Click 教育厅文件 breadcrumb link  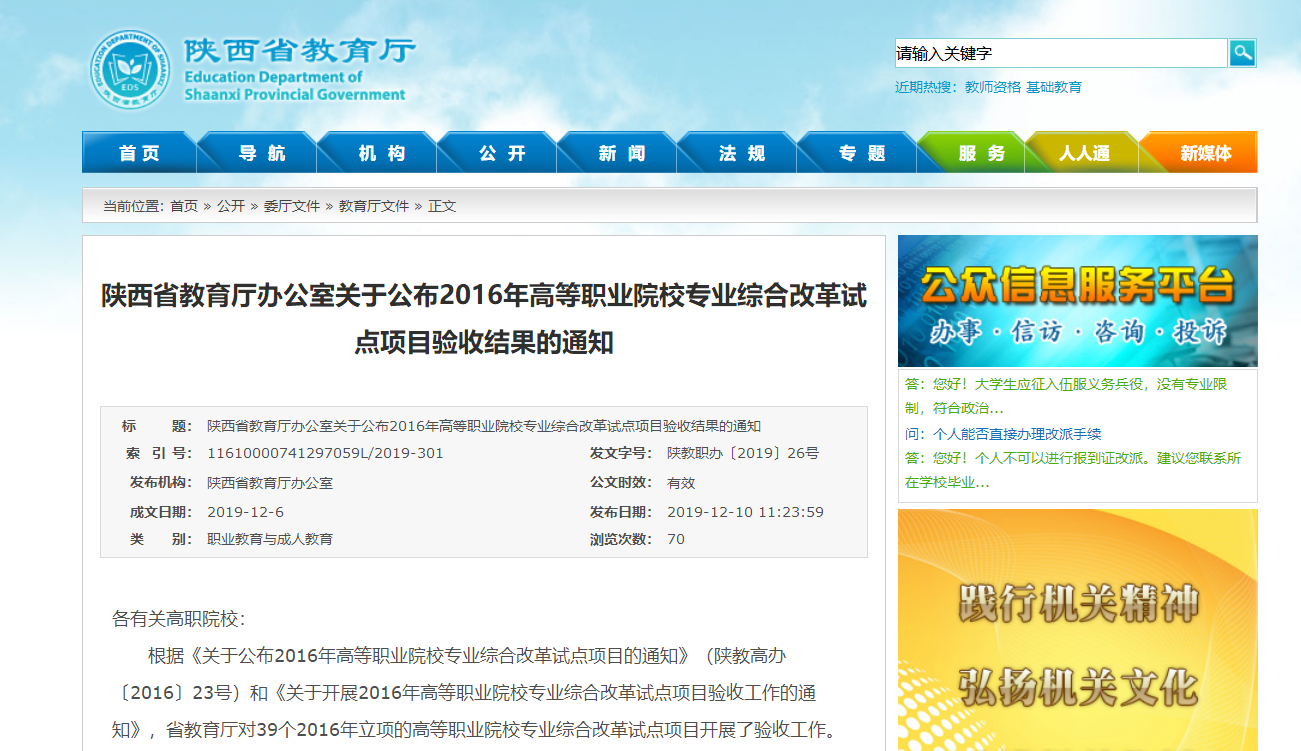pos(374,206)
